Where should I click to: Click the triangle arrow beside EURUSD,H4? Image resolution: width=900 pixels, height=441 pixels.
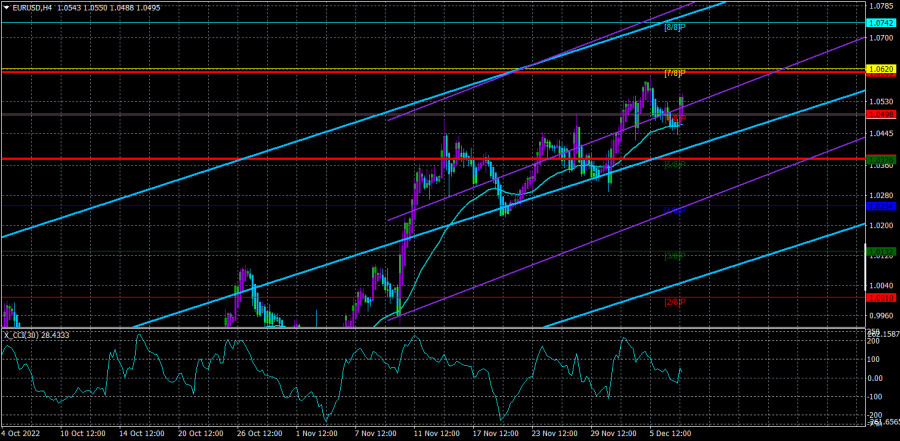coord(6,7)
